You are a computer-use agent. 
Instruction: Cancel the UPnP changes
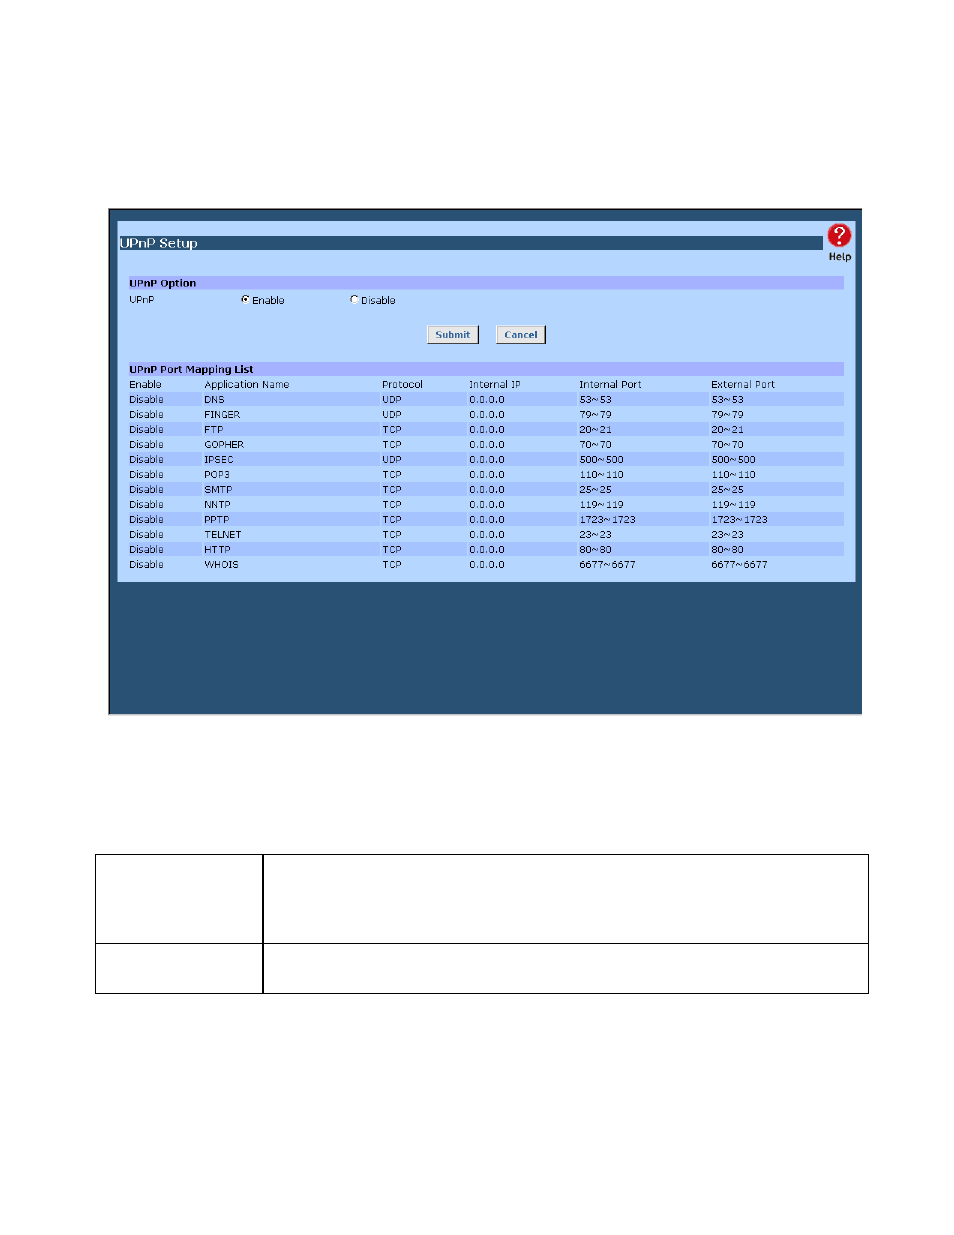click(x=521, y=335)
